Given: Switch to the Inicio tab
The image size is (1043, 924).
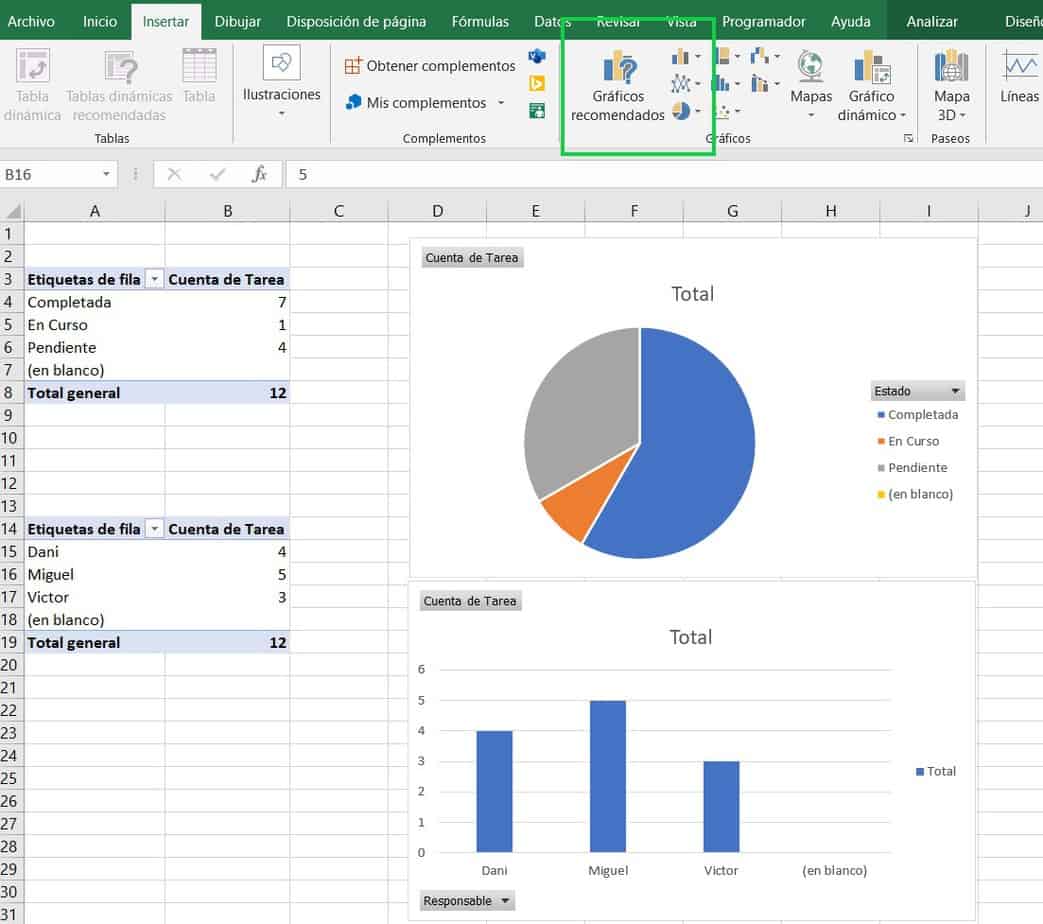Looking at the screenshot, I should pos(100,21).
